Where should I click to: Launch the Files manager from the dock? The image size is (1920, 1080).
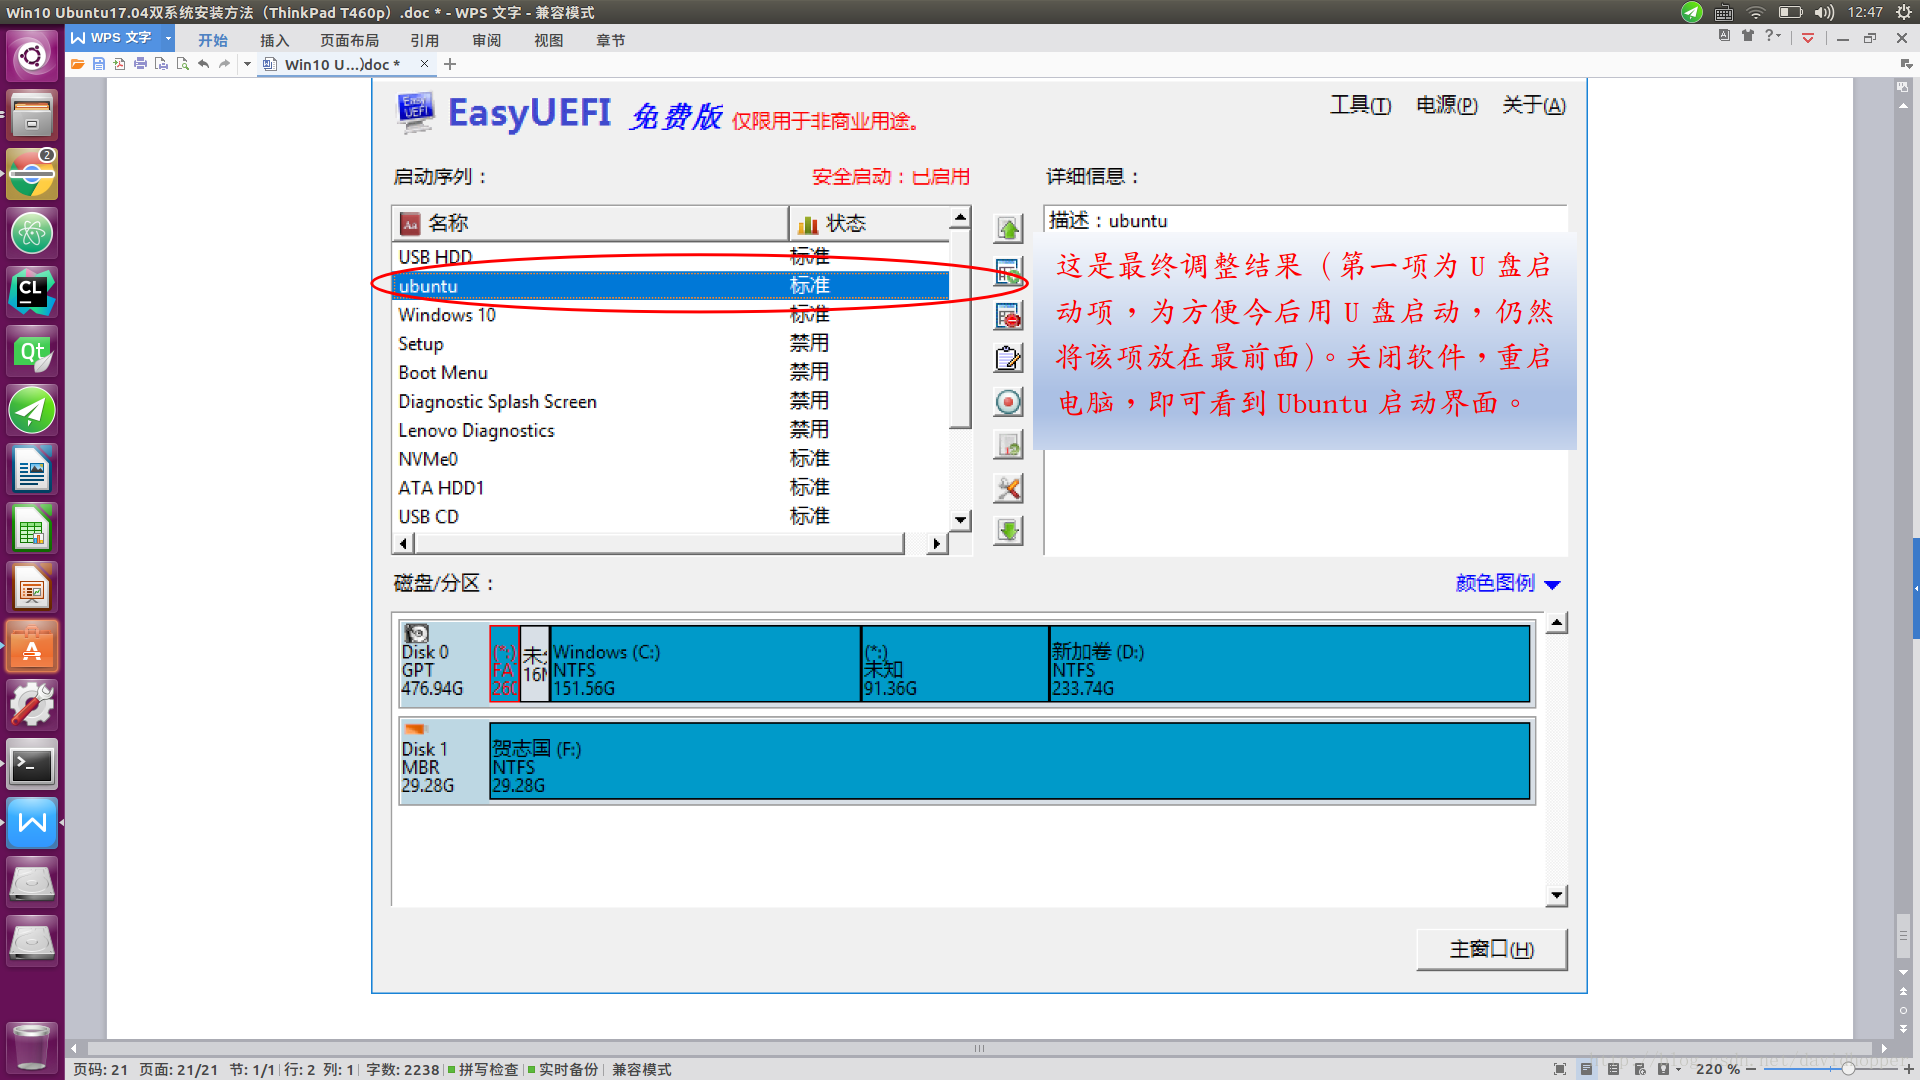pyautogui.click(x=32, y=114)
